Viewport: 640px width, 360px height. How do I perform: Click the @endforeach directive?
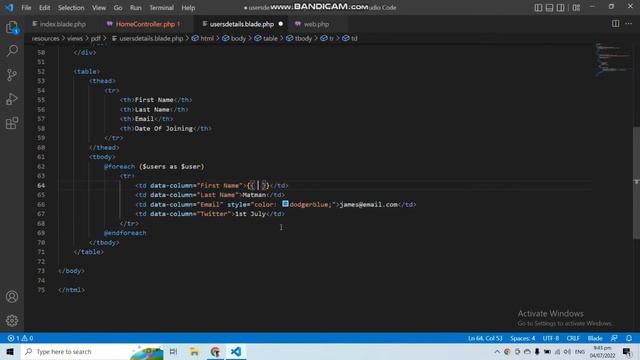pyautogui.click(x=125, y=233)
